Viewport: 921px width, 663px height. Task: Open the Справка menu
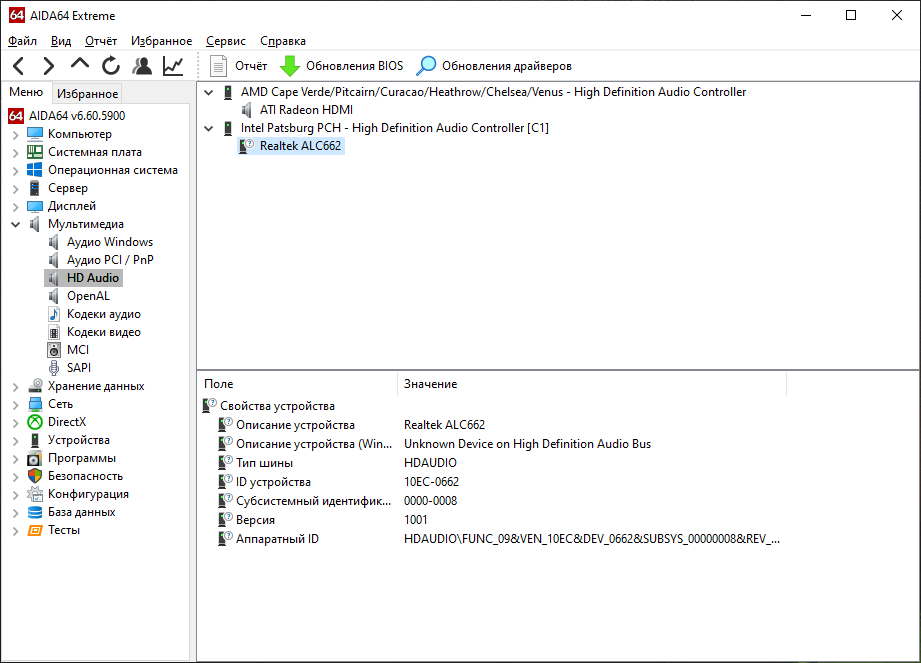[283, 41]
